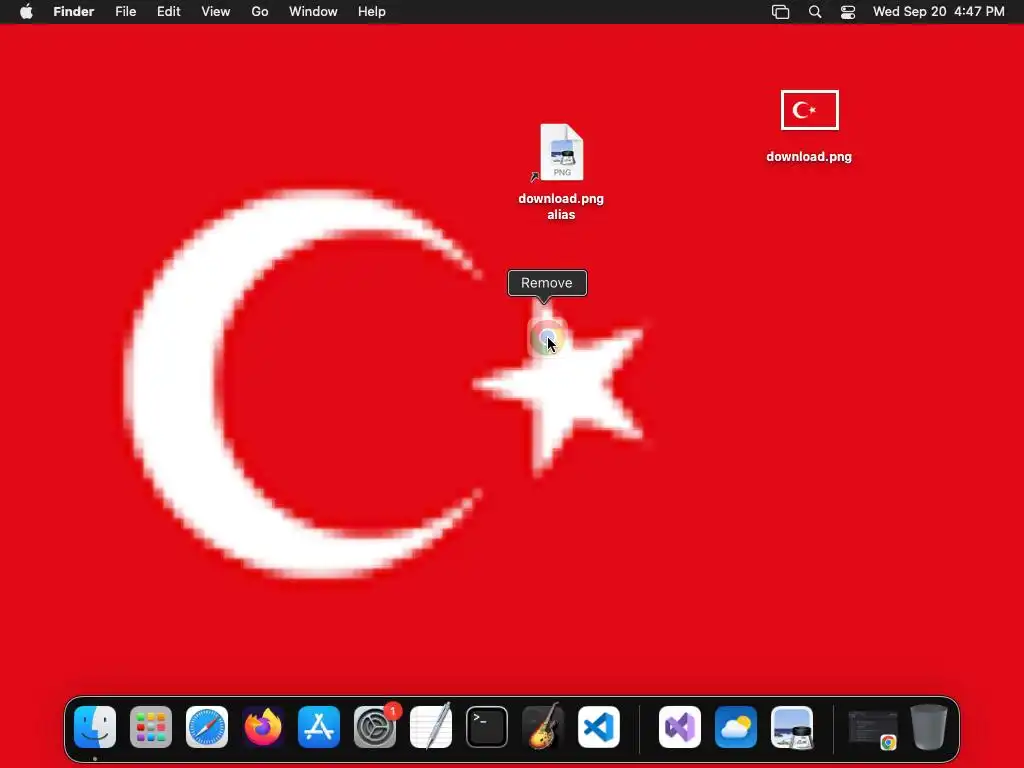The height and width of the screenshot is (768, 1024).
Task: Click the date and time in the menu bar
Action: [938, 12]
